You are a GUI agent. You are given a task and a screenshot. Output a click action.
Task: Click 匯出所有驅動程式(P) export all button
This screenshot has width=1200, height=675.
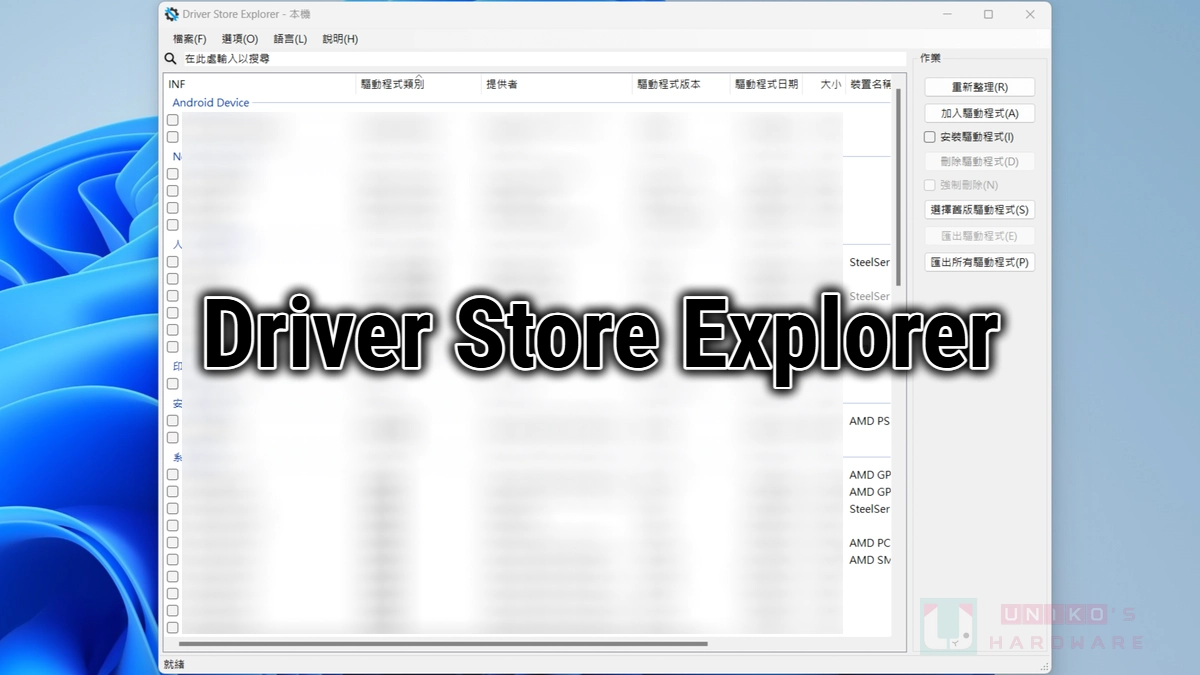pos(980,262)
